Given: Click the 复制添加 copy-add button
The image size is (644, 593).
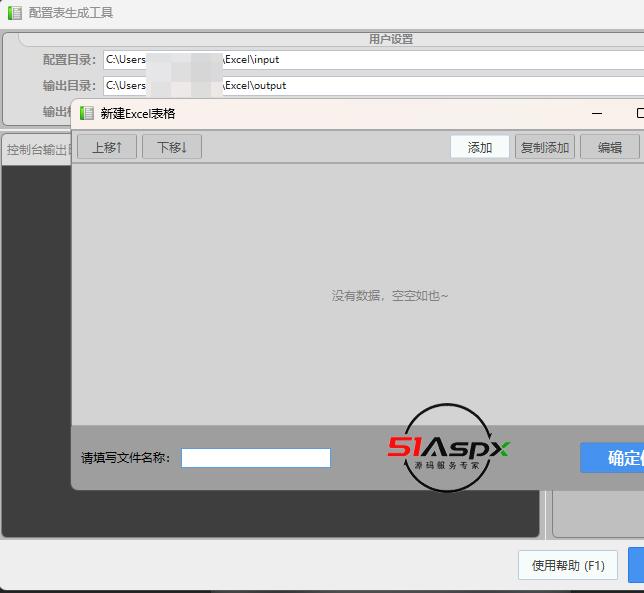Looking at the screenshot, I should tap(545, 147).
